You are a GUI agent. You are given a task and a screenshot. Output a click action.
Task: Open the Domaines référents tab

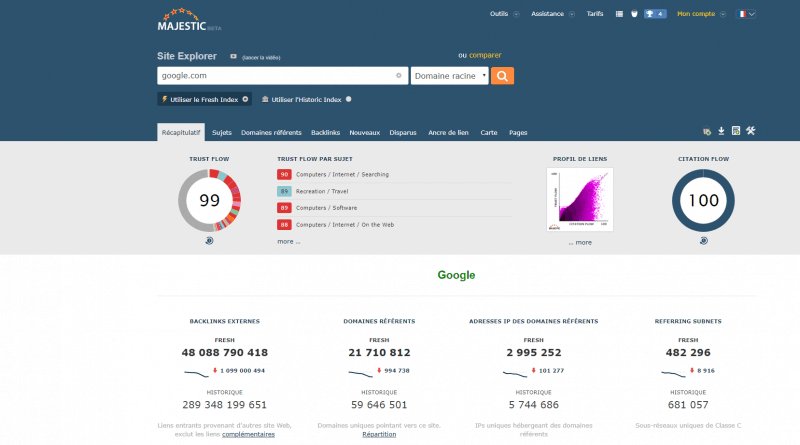271,132
